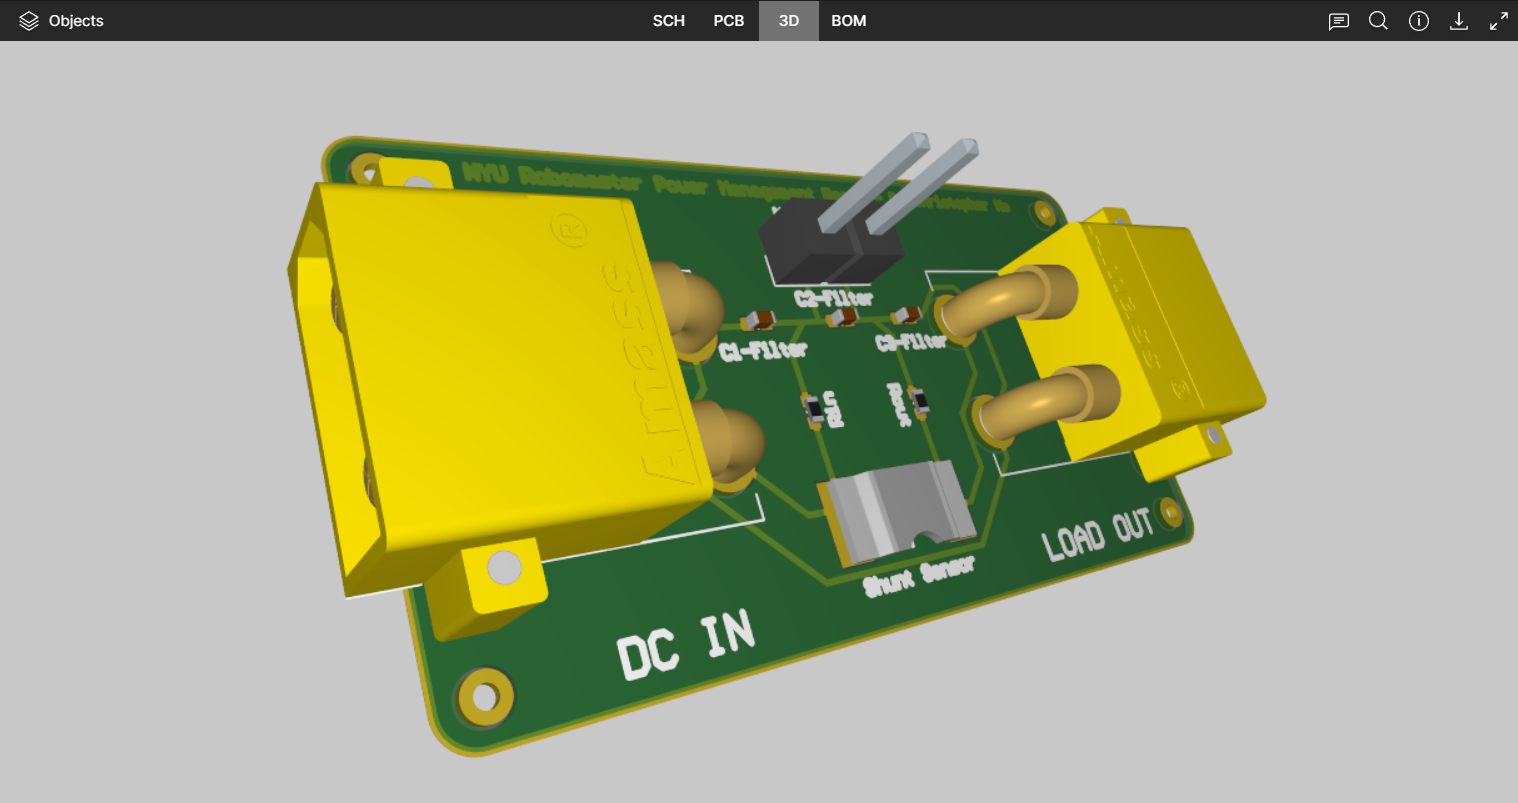This screenshot has width=1518, height=803.
Task: Select the 3D view tab
Action: [788, 20]
